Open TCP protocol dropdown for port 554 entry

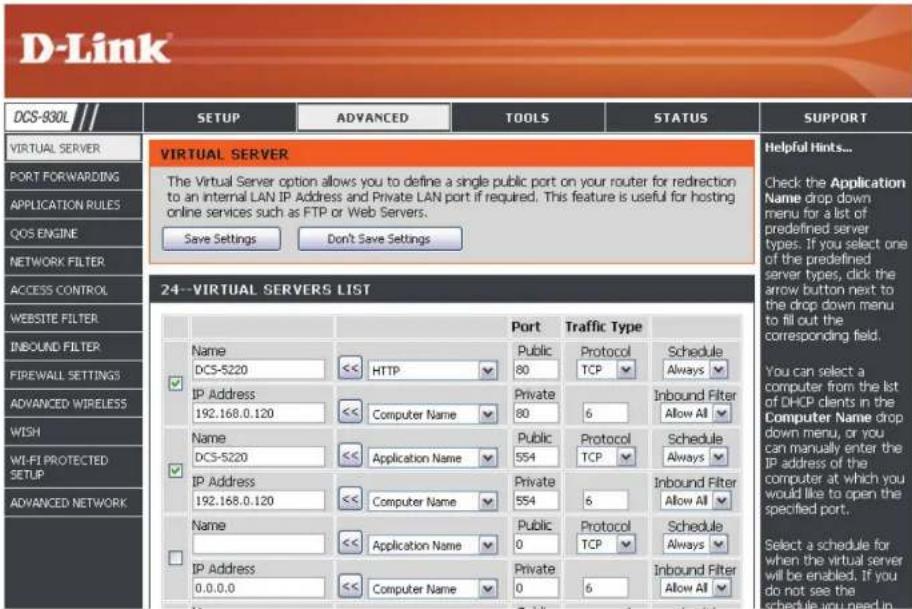tap(607, 457)
